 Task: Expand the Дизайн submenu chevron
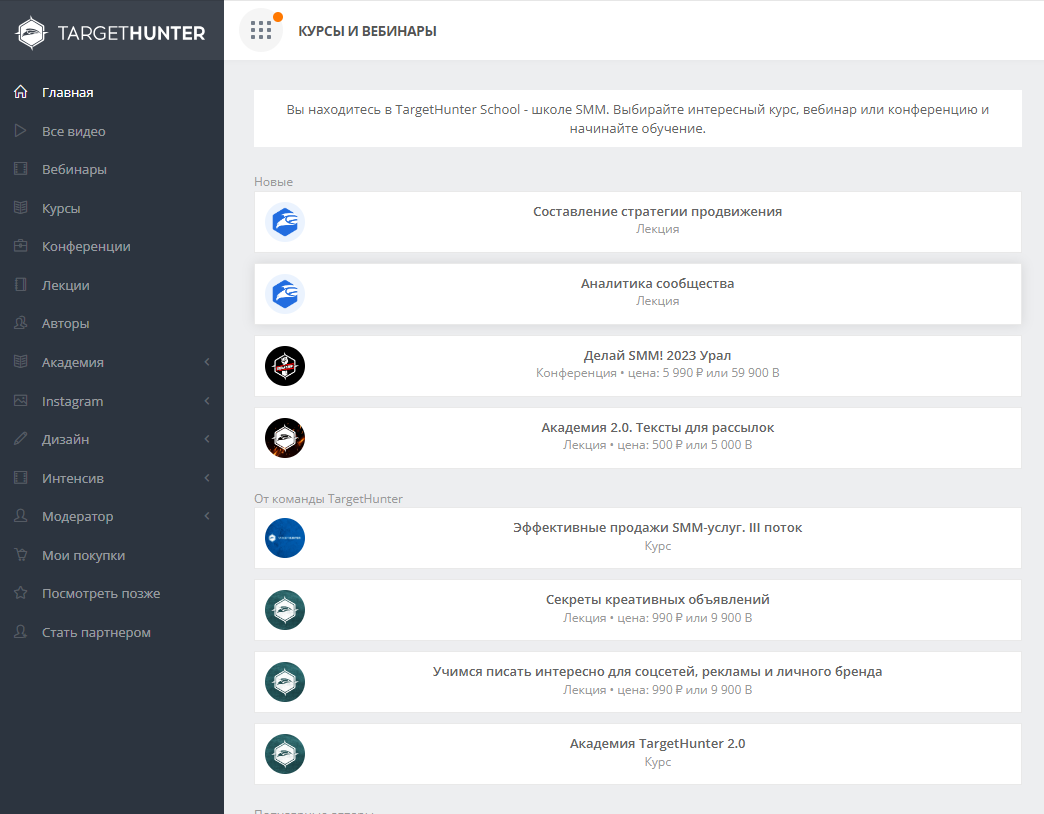click(206, 439)
